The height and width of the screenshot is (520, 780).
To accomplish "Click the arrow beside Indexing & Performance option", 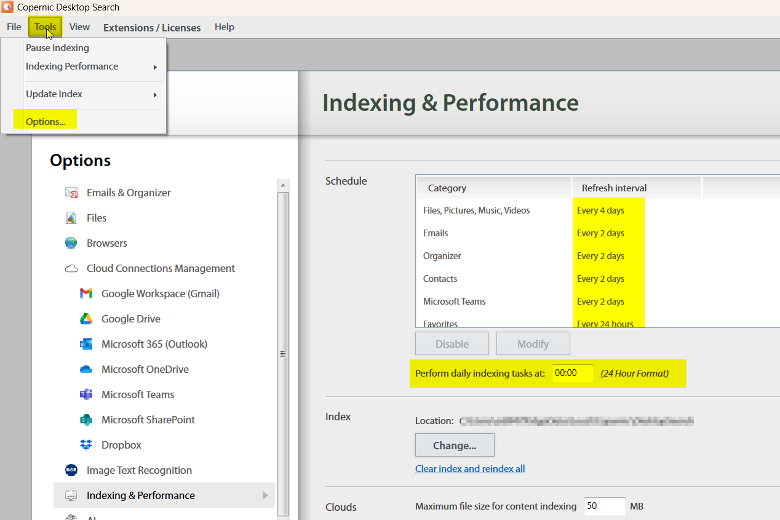I will [265, 495].
